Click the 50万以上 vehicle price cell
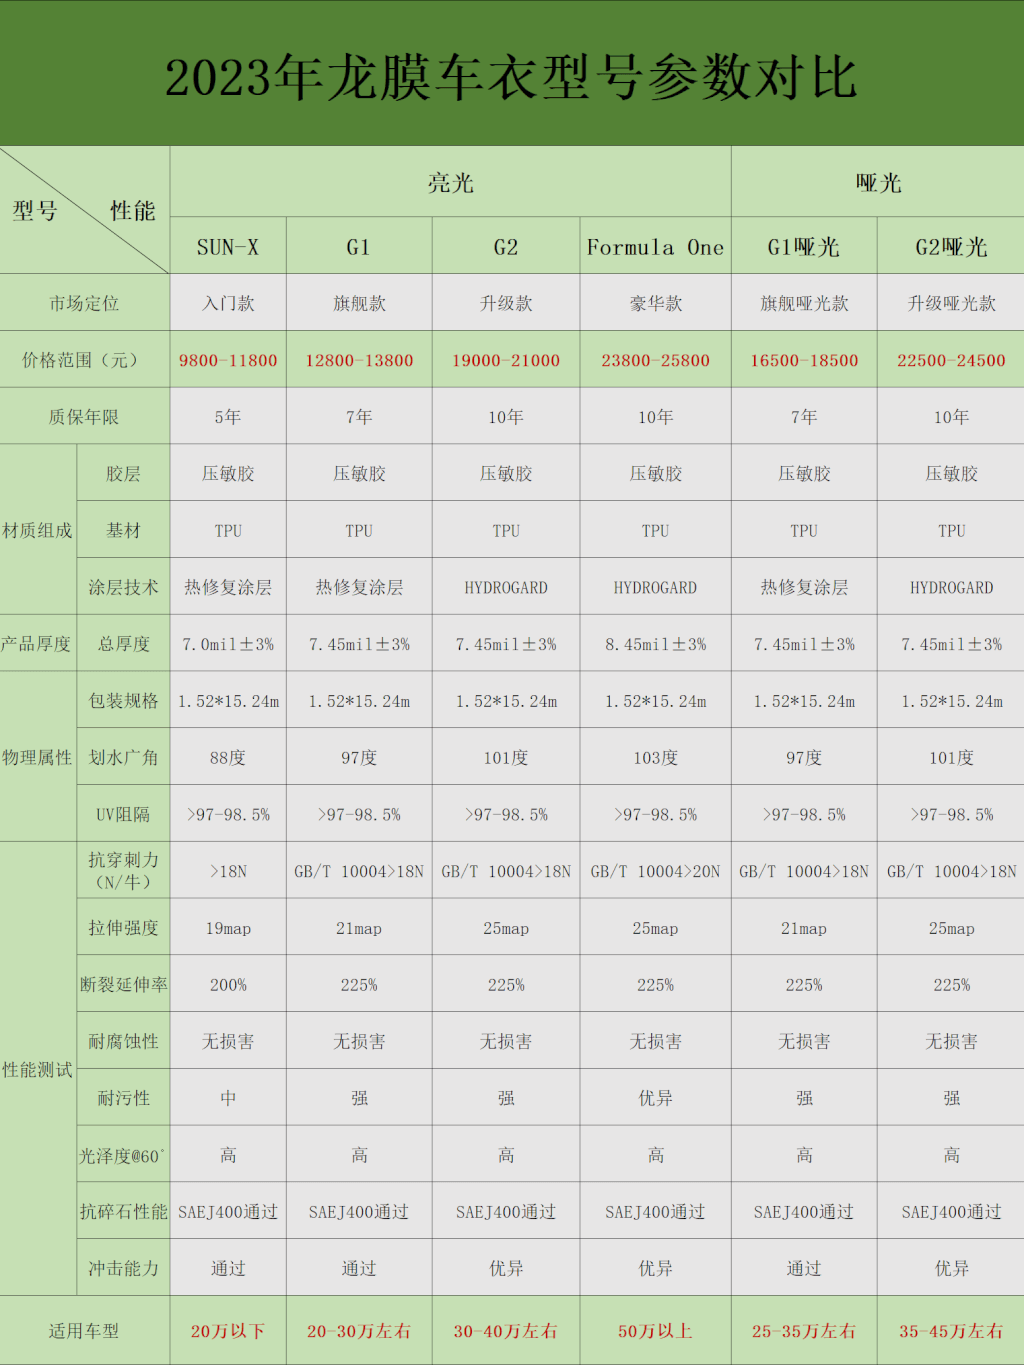The height and width of the screenshot is (1365, 1024). tap(655, 1331)
